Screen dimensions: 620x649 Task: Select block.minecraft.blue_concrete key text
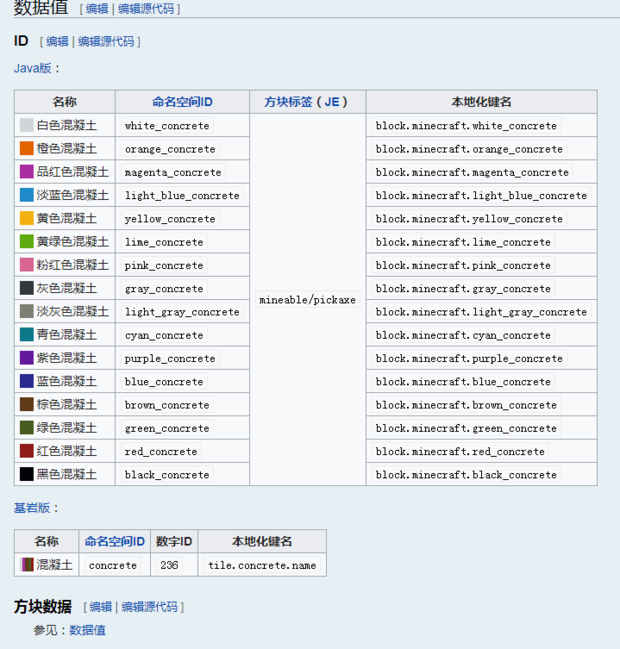pyautogui.click(x=463, y=381)
